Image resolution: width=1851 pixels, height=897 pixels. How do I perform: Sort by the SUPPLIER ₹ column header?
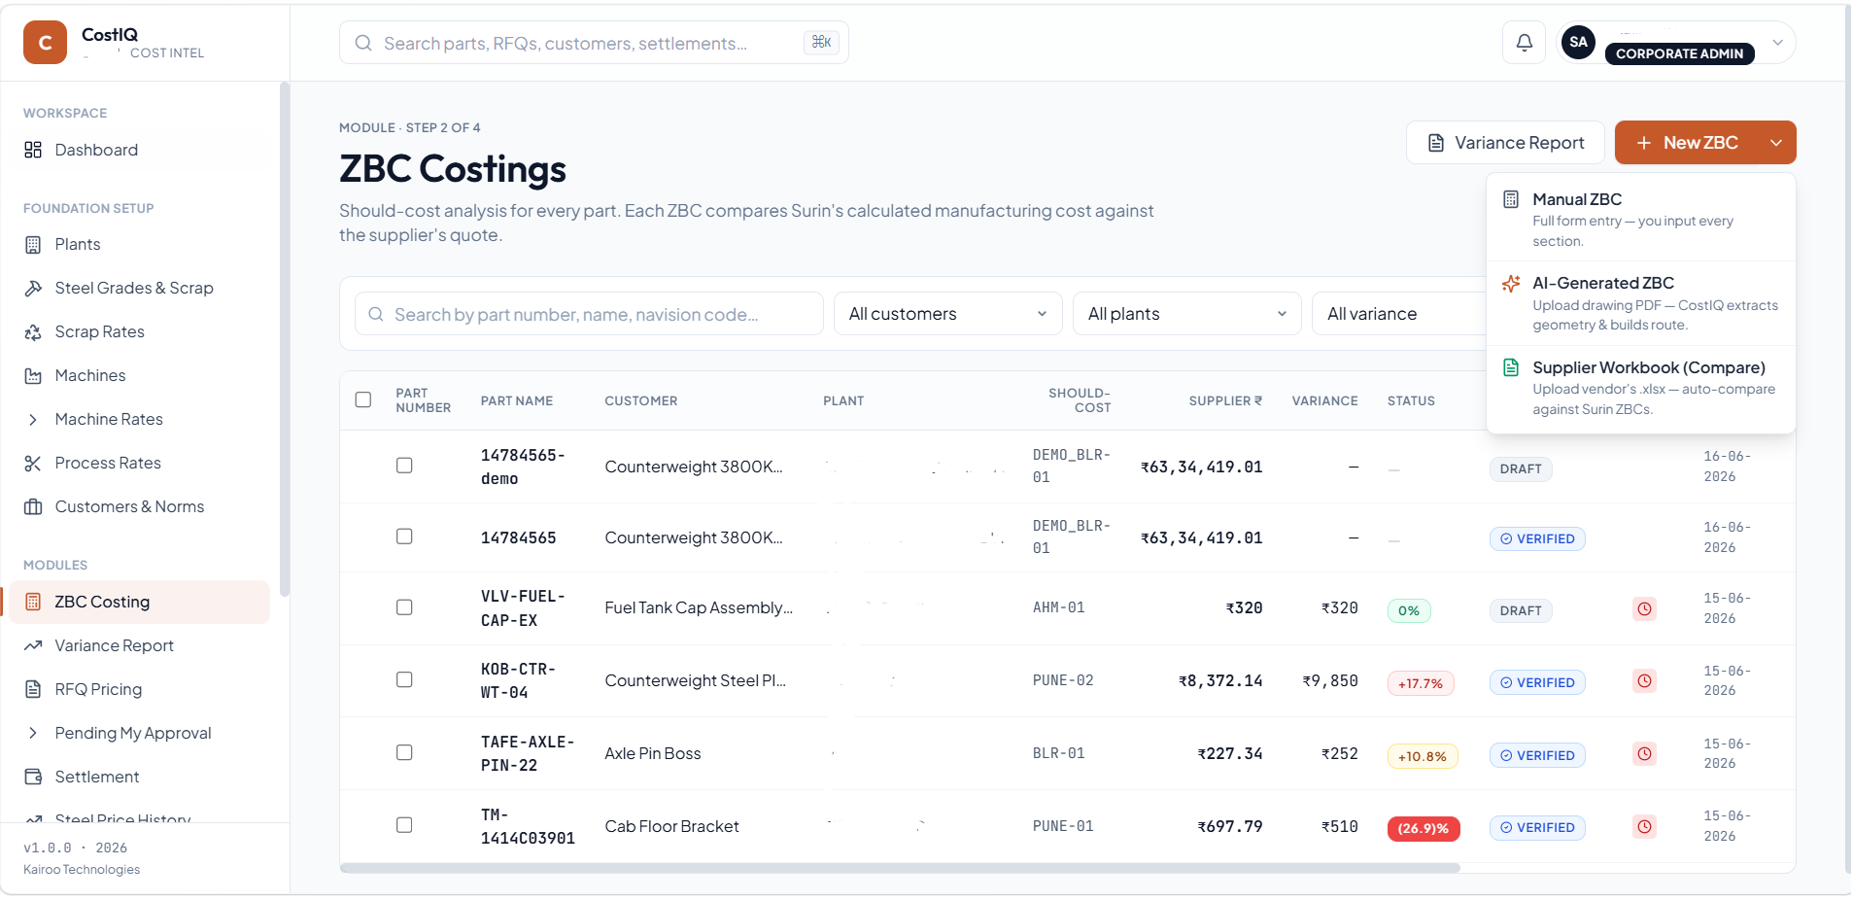tap(1225, 401)
